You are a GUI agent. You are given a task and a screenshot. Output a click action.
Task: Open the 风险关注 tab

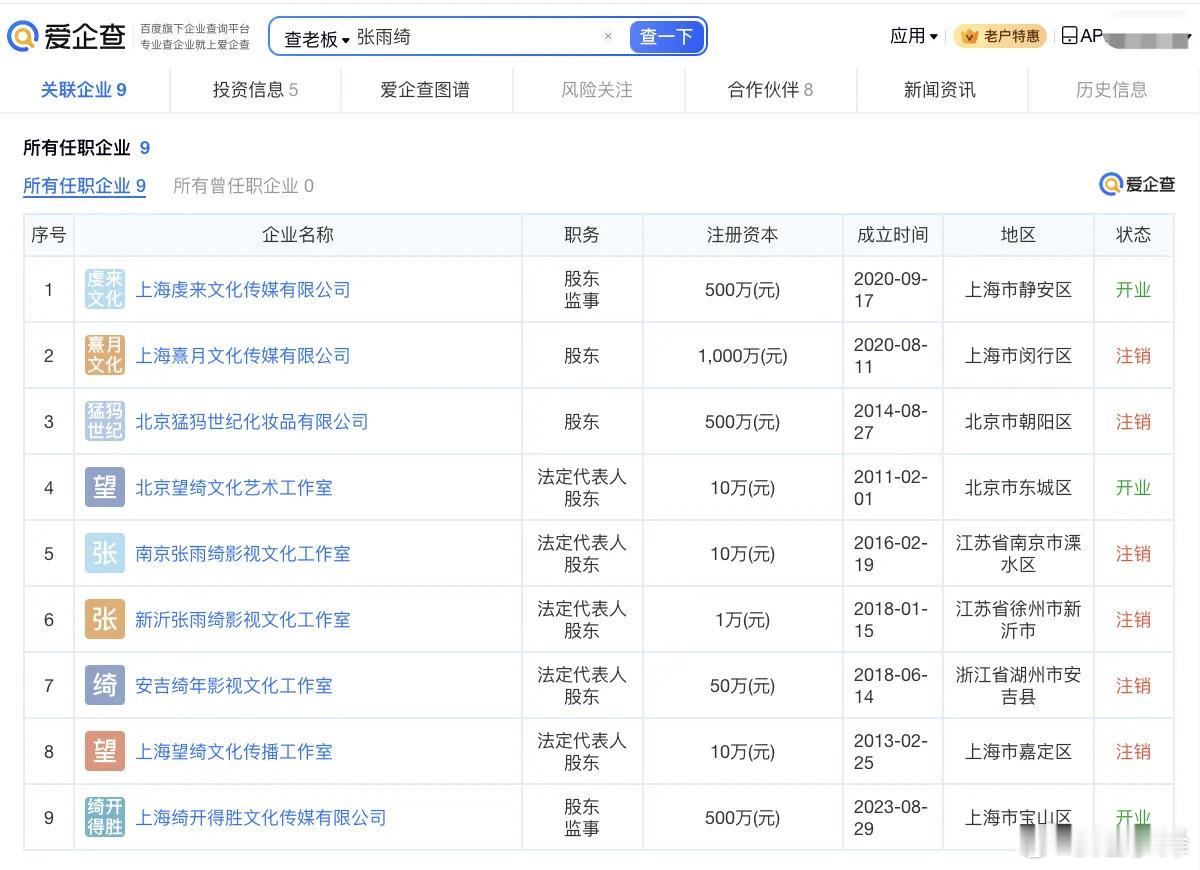(597, 90)
